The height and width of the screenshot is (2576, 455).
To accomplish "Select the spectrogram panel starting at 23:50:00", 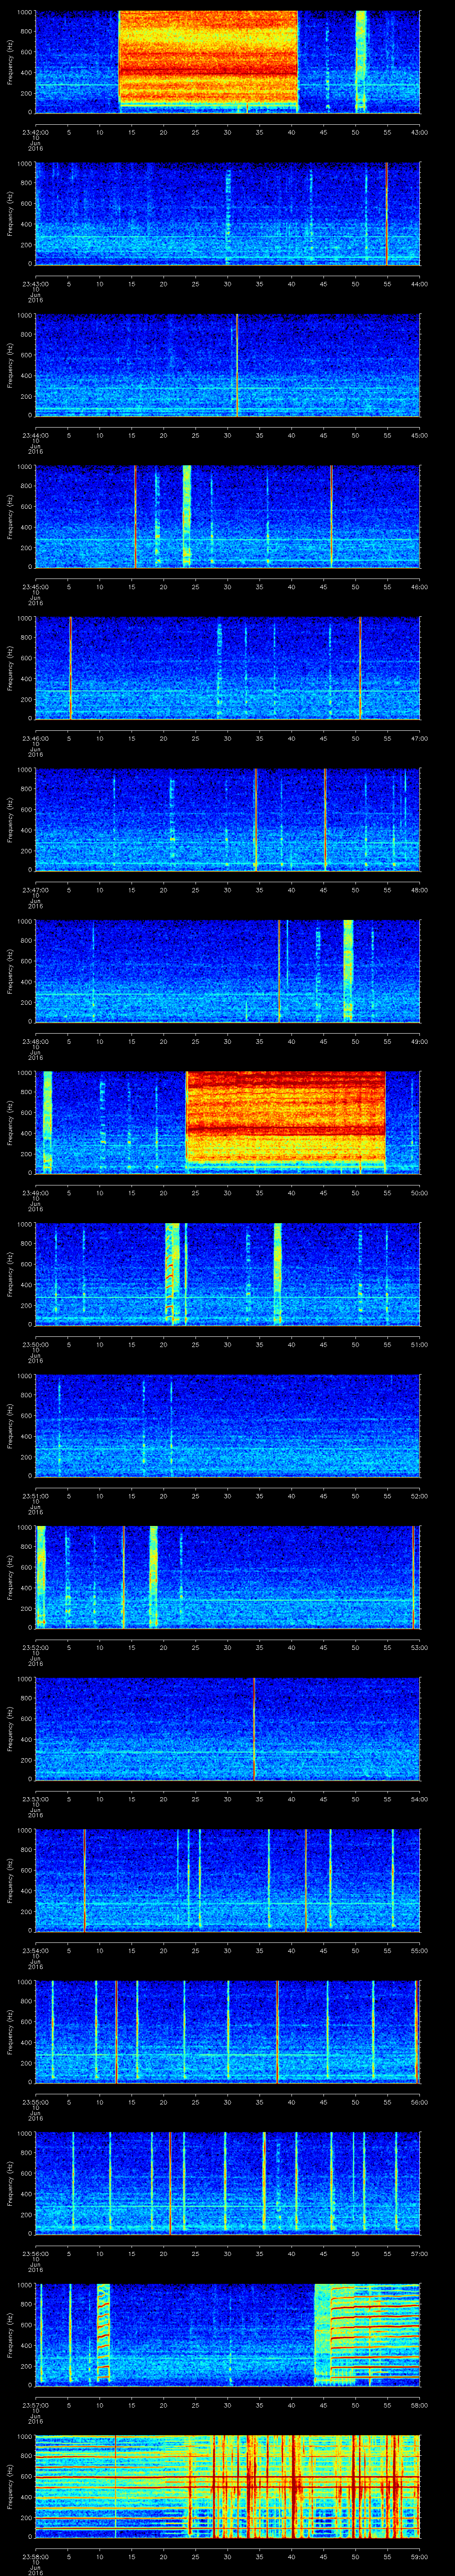I will (x=227, y=1273).
